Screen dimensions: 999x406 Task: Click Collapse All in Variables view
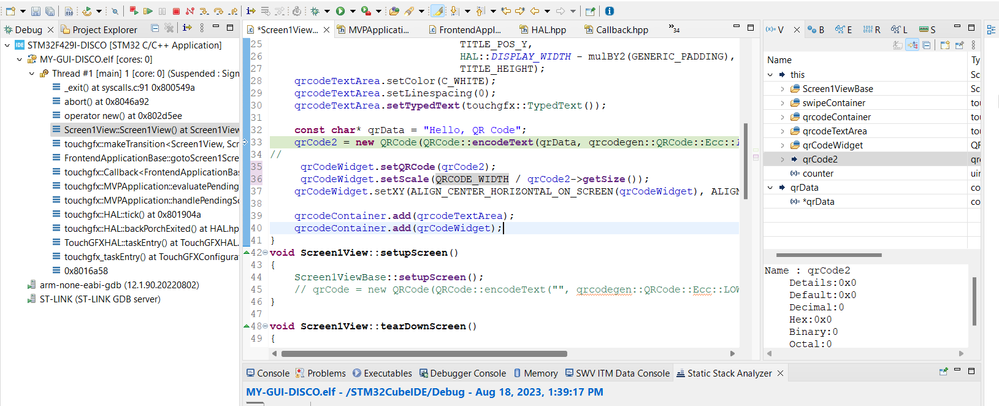pos(926,45)
